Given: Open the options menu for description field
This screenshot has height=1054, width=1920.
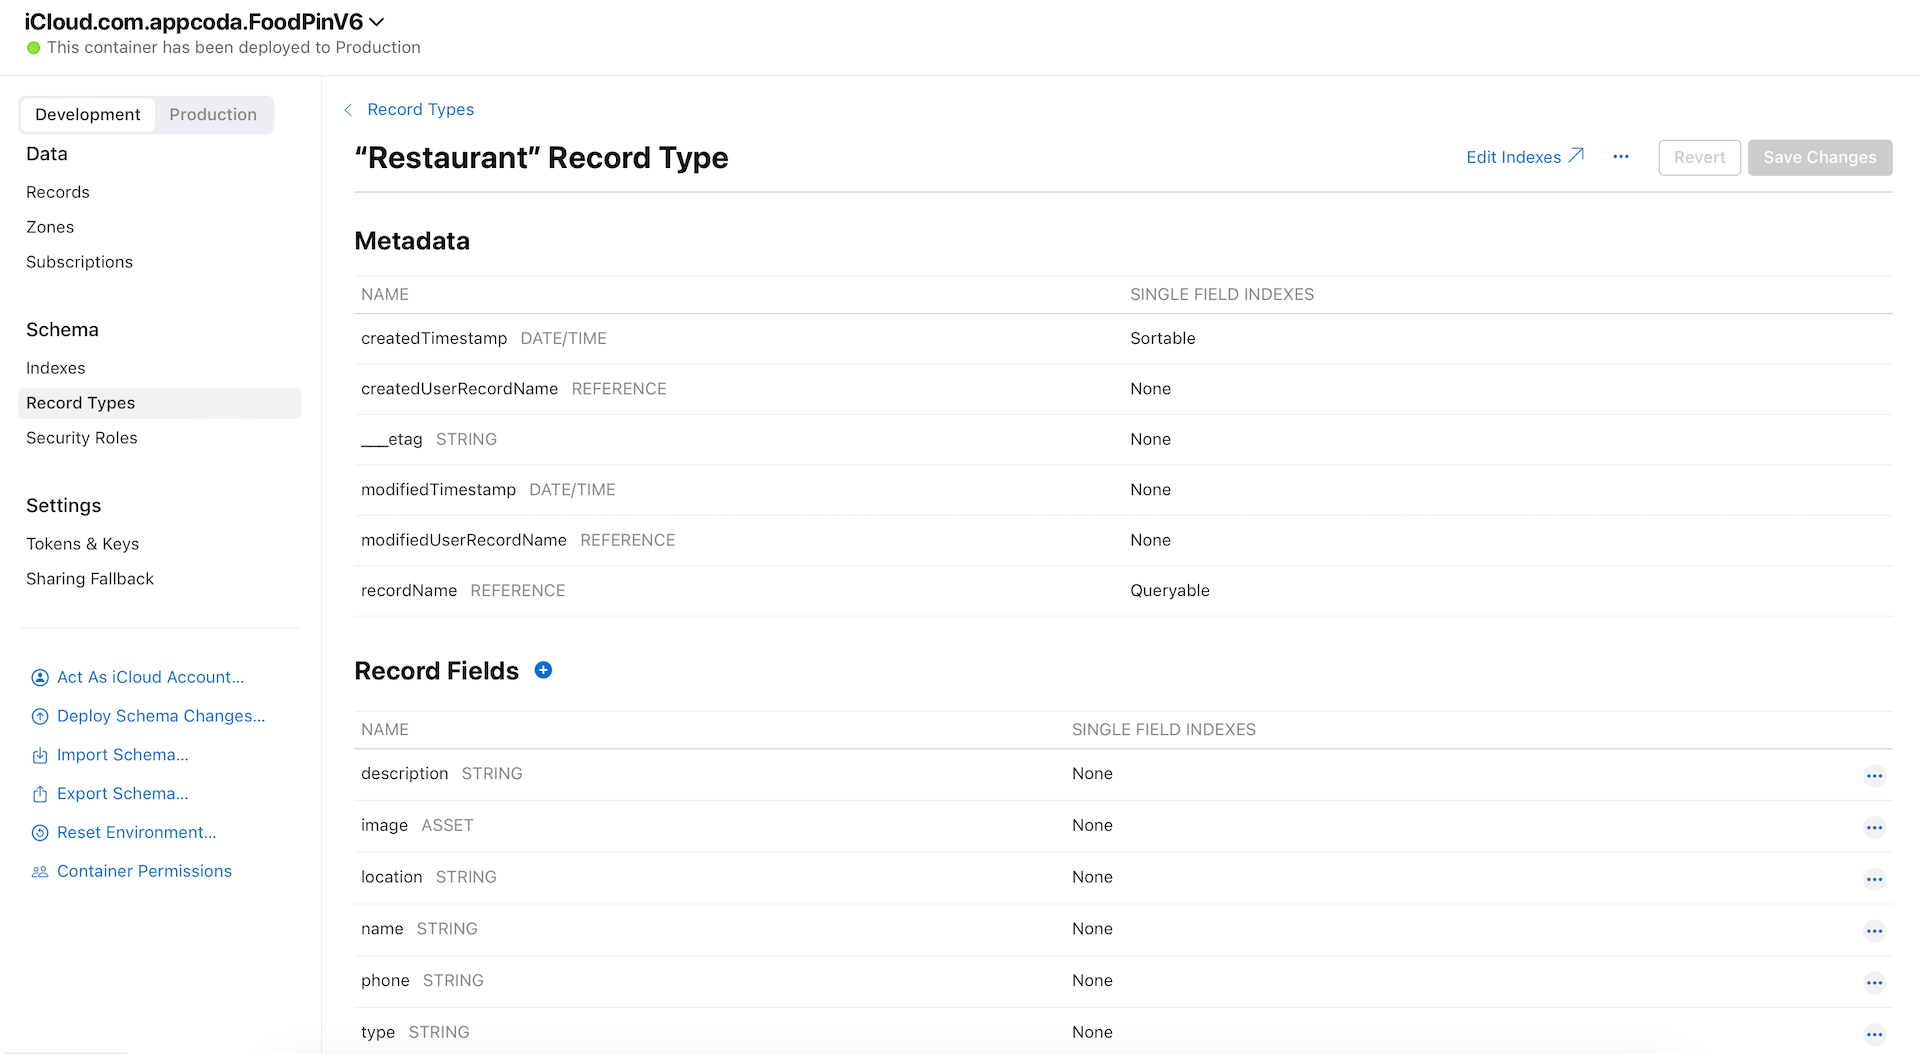Looking at the screenshot, I should 1874,775.
